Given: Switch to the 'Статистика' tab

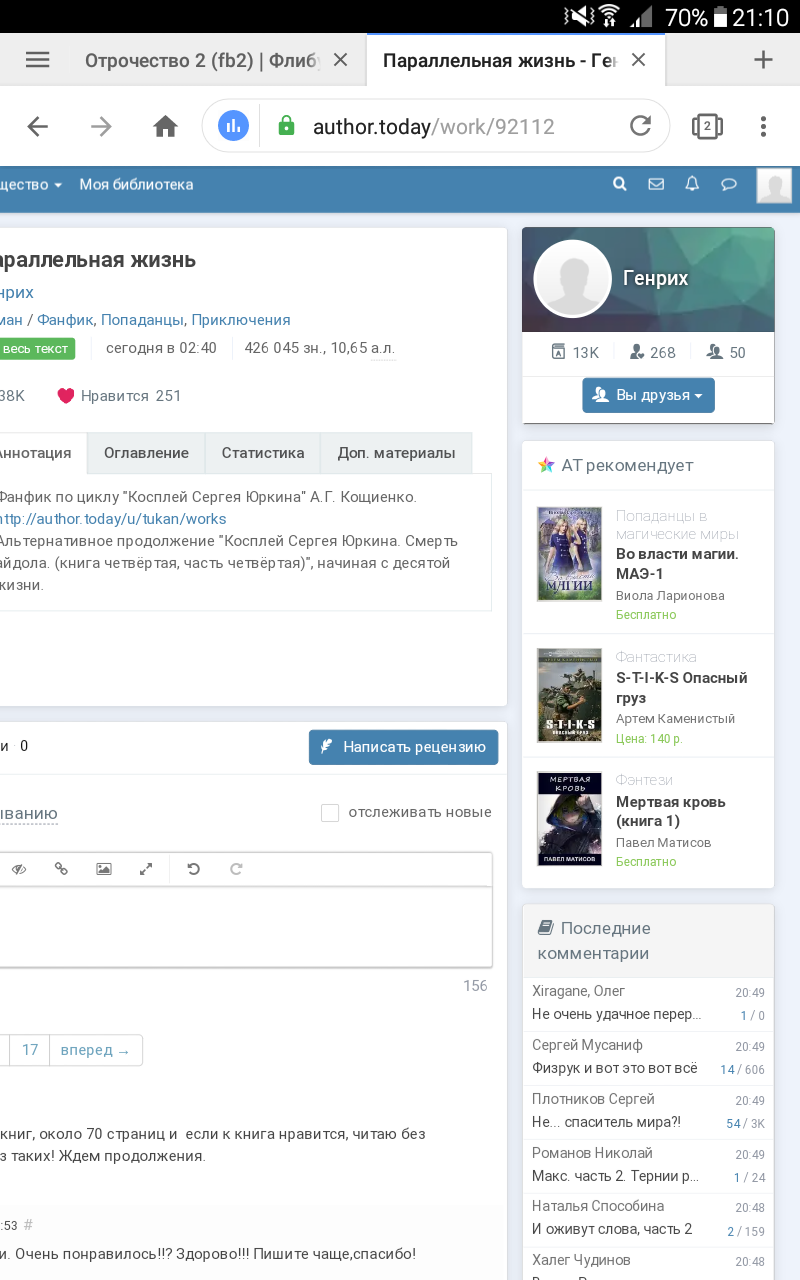Looking at the screenshot, I should coord(262,453).
